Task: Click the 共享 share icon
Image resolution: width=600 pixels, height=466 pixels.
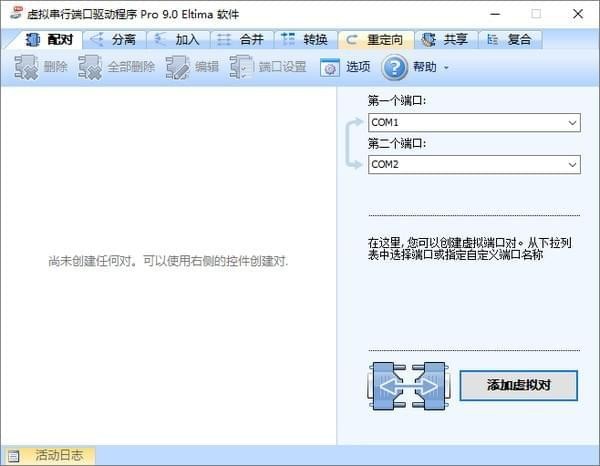Action: coord(429,39)
